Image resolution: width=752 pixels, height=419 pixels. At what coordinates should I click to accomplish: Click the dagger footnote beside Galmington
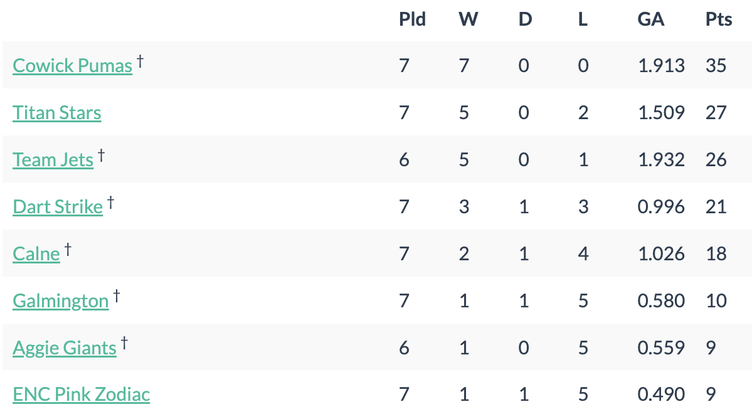(x=117, y=296)
